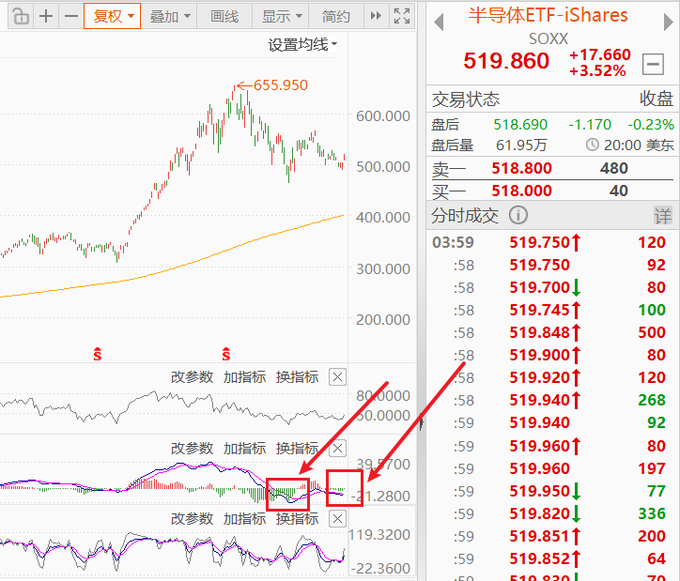The height and width of the screenshot is (581, 680).
Task: Click trade price 519.851
Action: pyautogui.click(x=539, y=536)
